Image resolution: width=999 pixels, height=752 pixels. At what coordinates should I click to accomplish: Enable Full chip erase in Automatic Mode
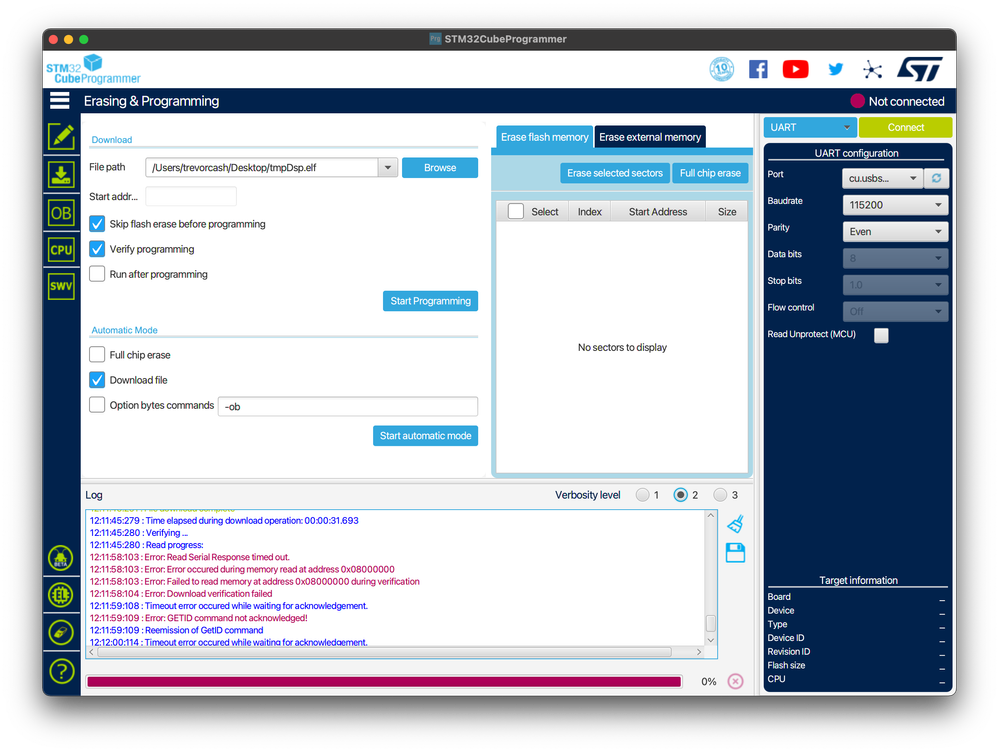97,354
